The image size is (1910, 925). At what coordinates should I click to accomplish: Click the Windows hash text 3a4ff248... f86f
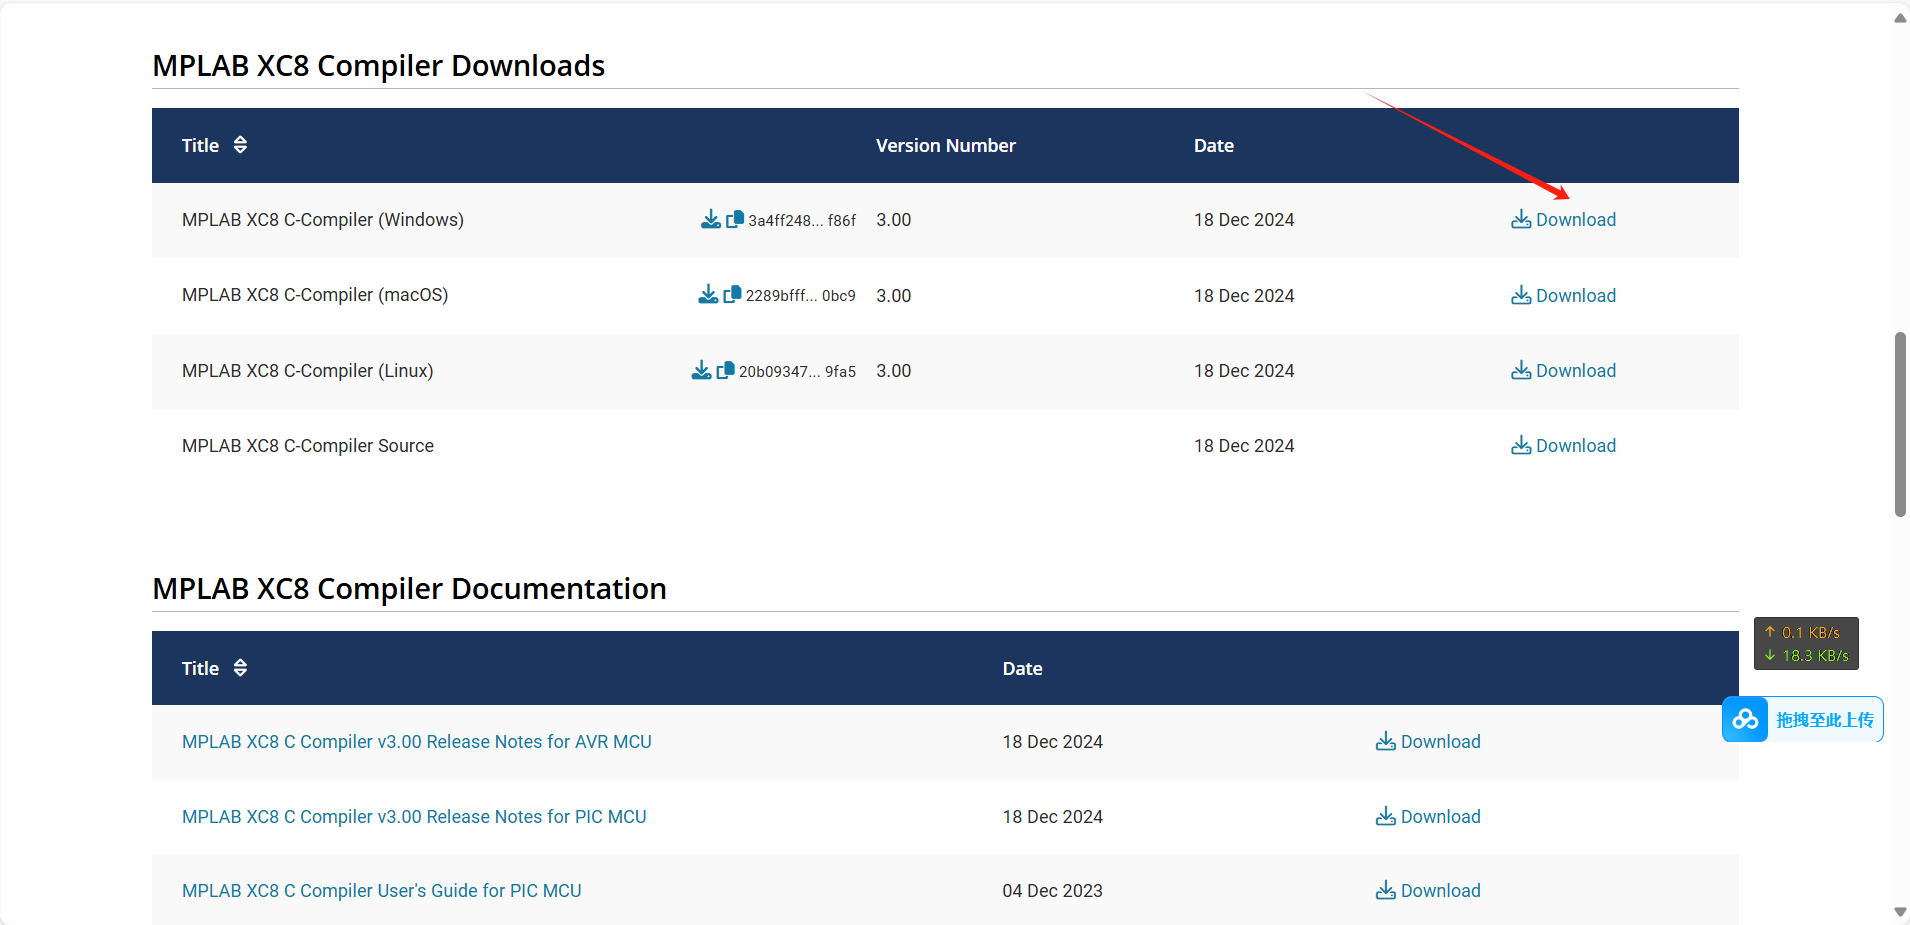tap(802, 221)
